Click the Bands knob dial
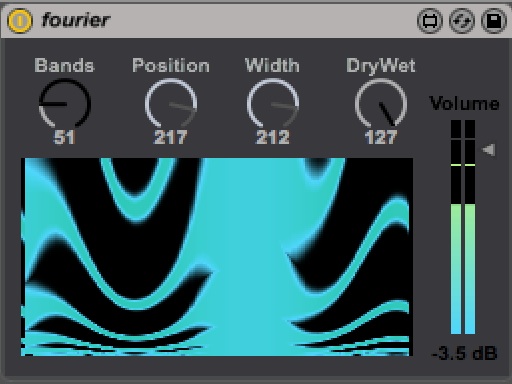Screen dimensions: 512x384 pos(65,104)
